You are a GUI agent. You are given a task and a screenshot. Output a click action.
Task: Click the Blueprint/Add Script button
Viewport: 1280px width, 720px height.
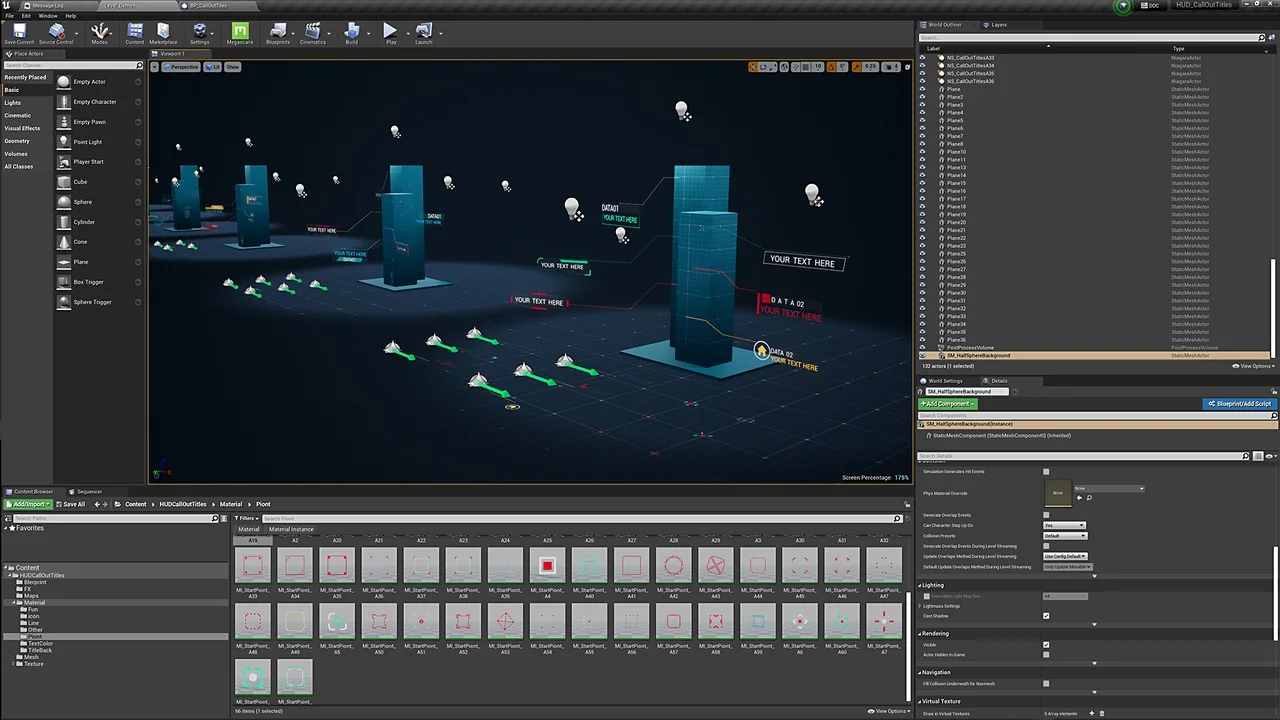tap(1239, 404)
